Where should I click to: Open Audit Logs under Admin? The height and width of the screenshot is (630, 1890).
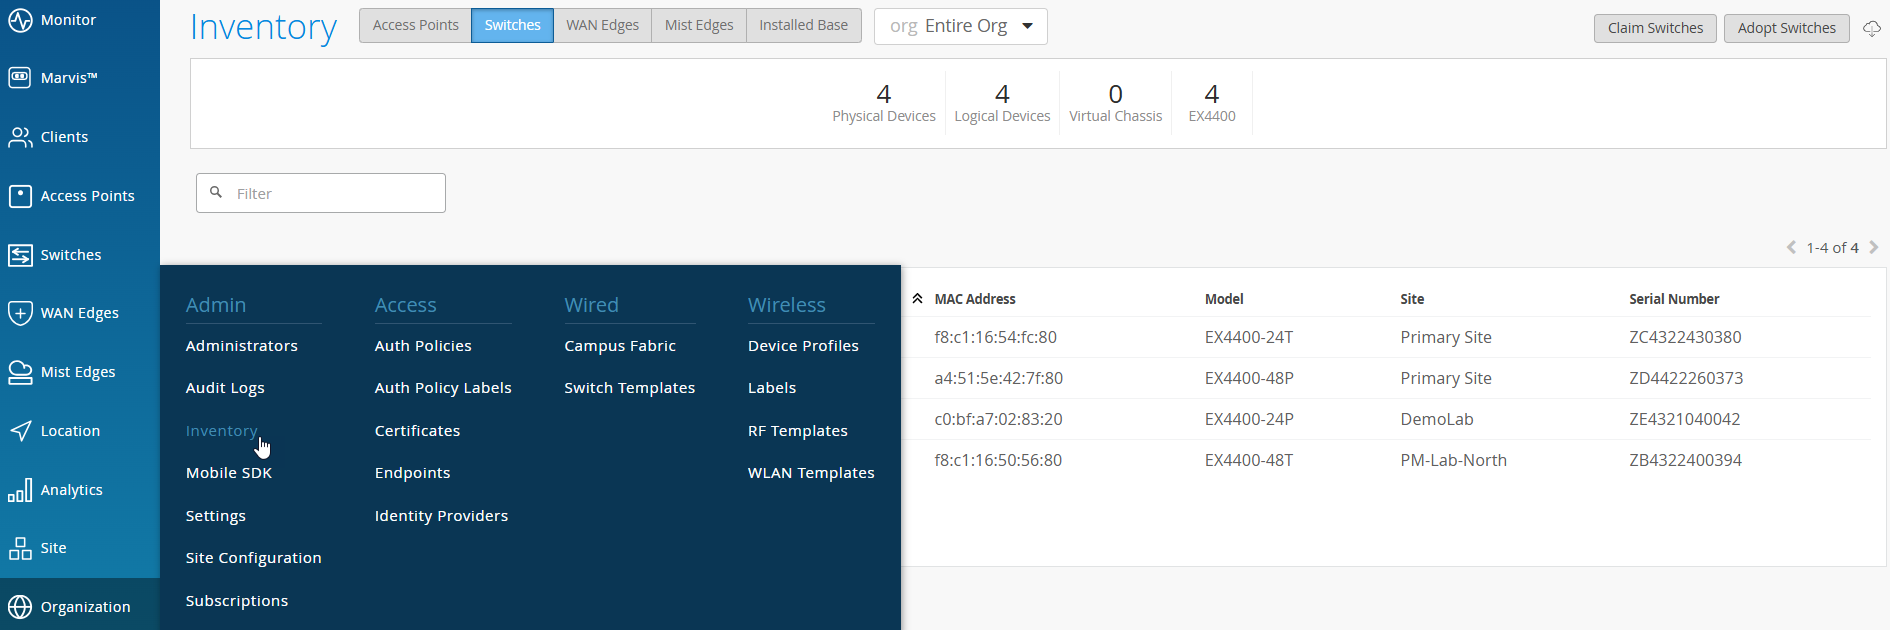coord(225,388)
